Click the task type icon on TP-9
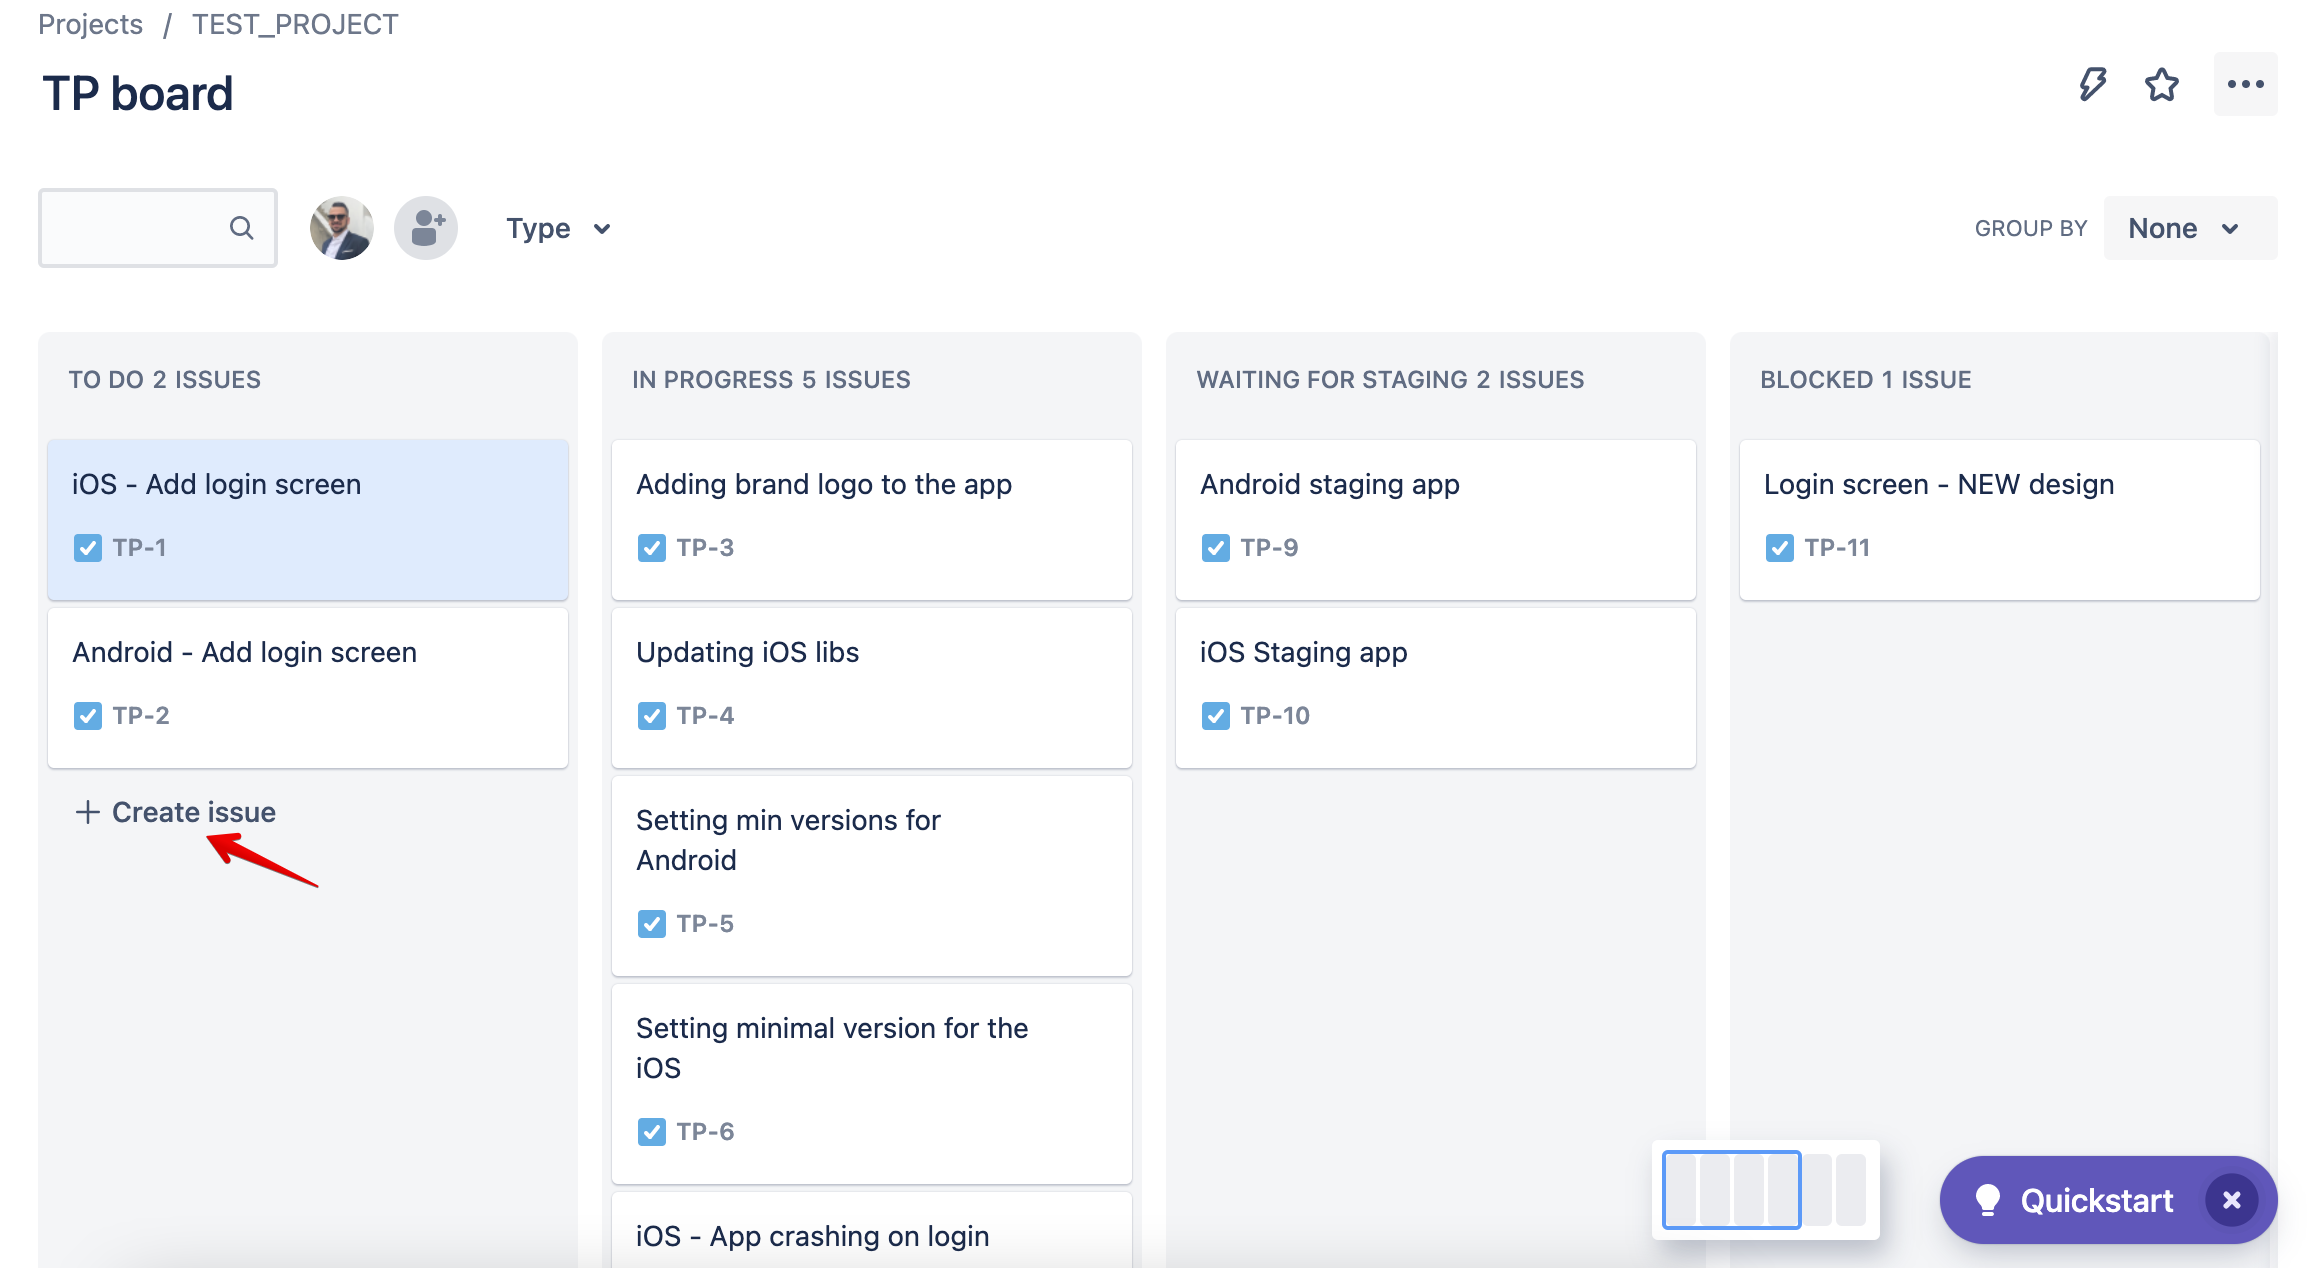The width and height of the screenshot is (2318, 1268). click(1215, 548)
